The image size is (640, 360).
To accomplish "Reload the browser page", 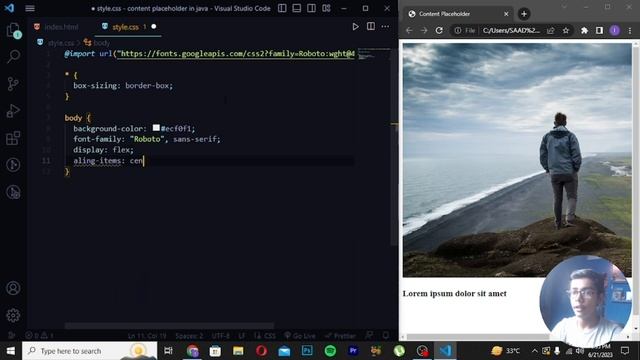I will click(x=439, y=30).
